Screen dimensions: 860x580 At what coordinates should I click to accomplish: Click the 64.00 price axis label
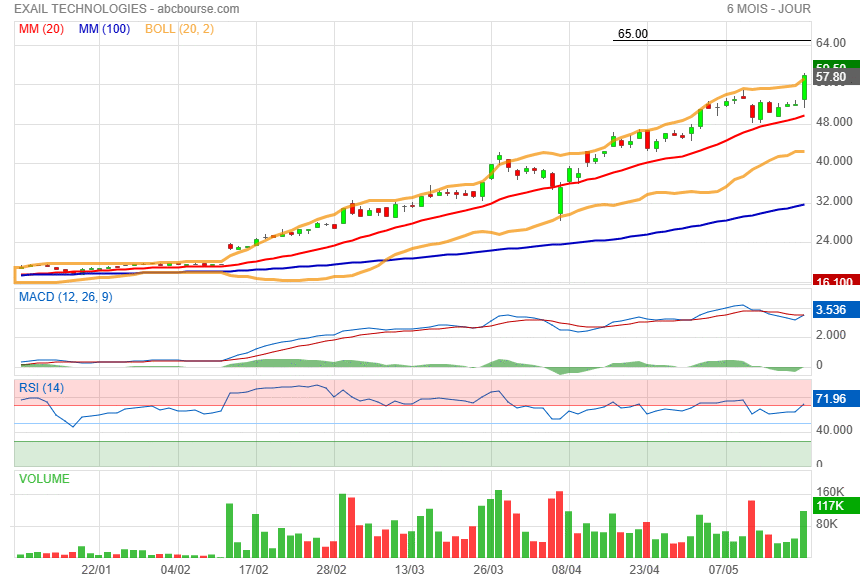(x=831, y=43)
